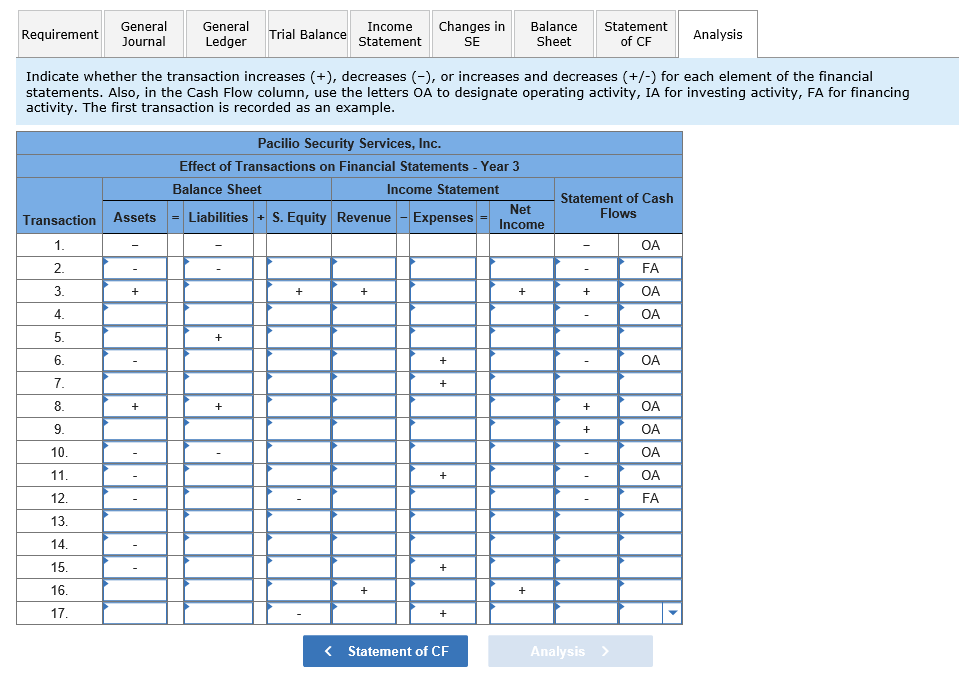Open the Expenses dropdown for transaction 2

pyautogui.click(x=442, y=267)
